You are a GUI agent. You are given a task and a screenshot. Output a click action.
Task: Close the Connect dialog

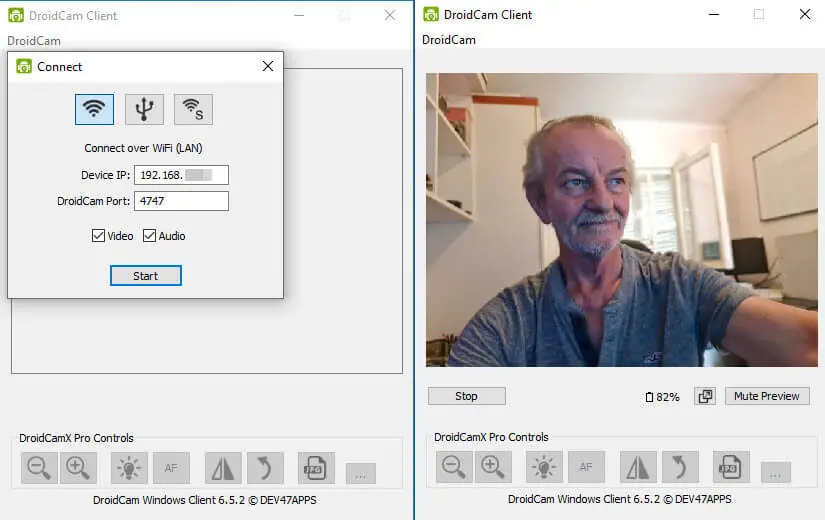click(x=268, y=66)
